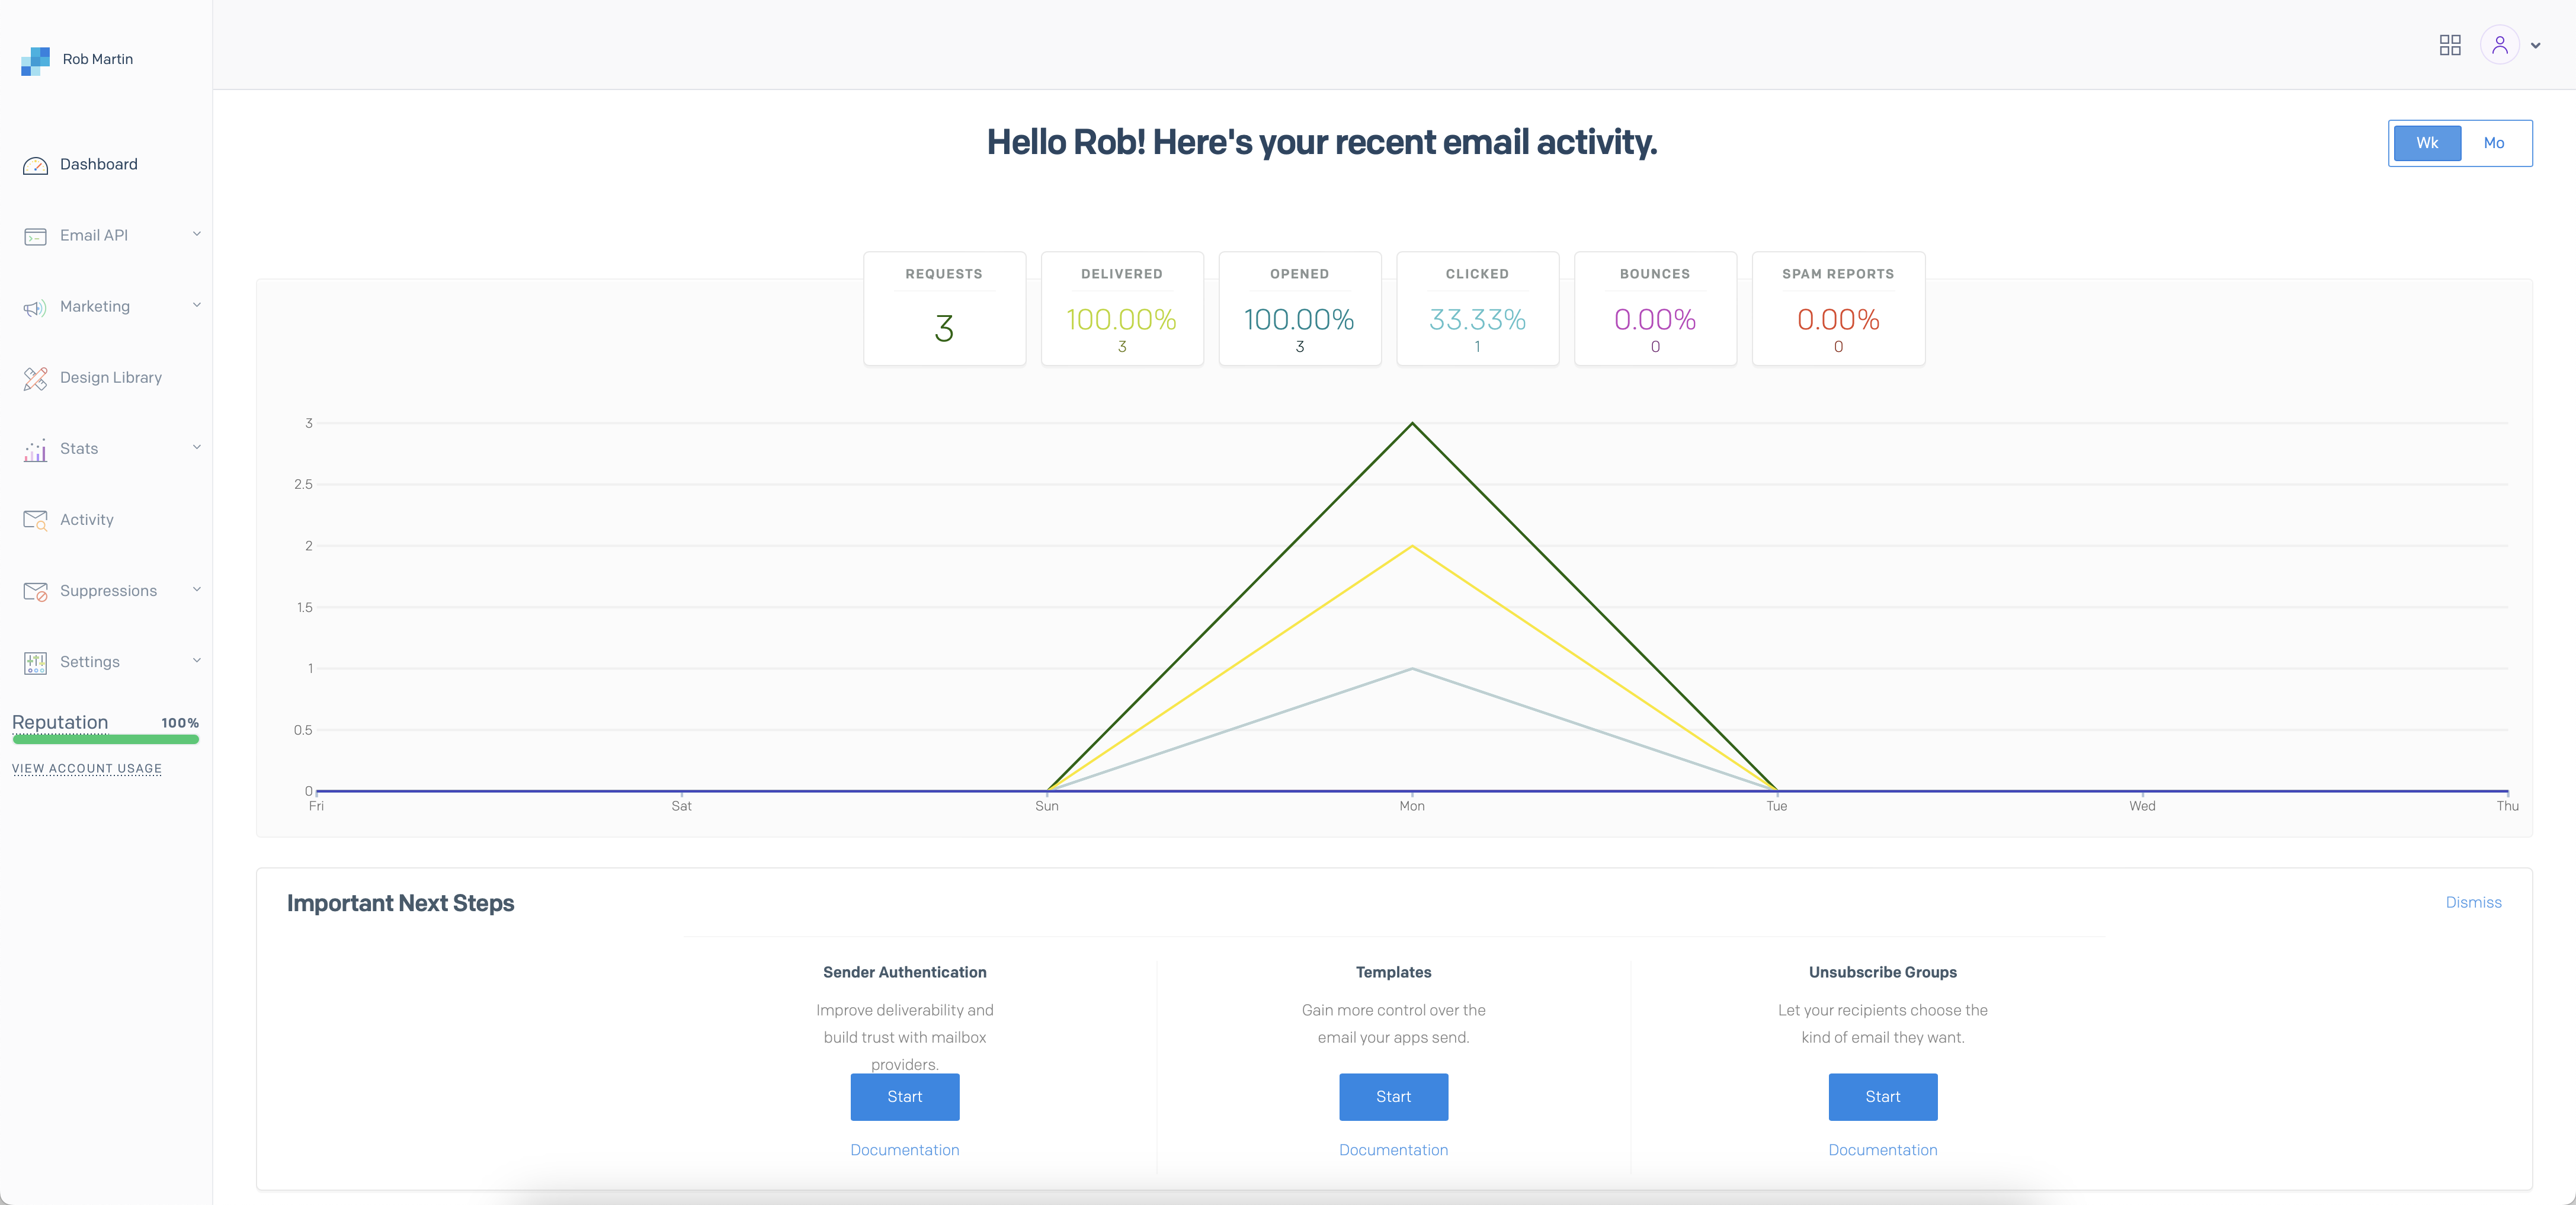The width and height of the screenshot is (2576, 1205).
Task: Start Sender Authentication setup
Action: coord(904,1096)
